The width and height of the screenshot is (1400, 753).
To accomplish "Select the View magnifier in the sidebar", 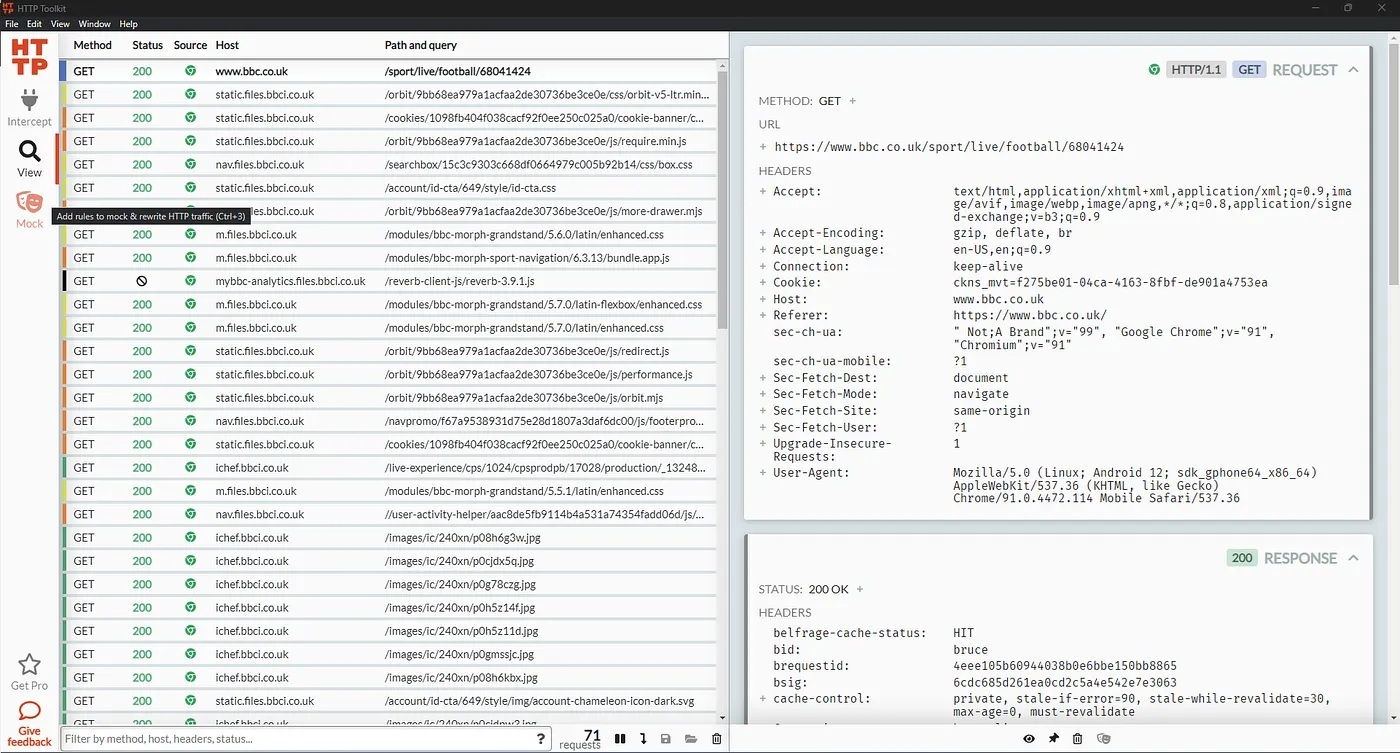I will [29, 158].
